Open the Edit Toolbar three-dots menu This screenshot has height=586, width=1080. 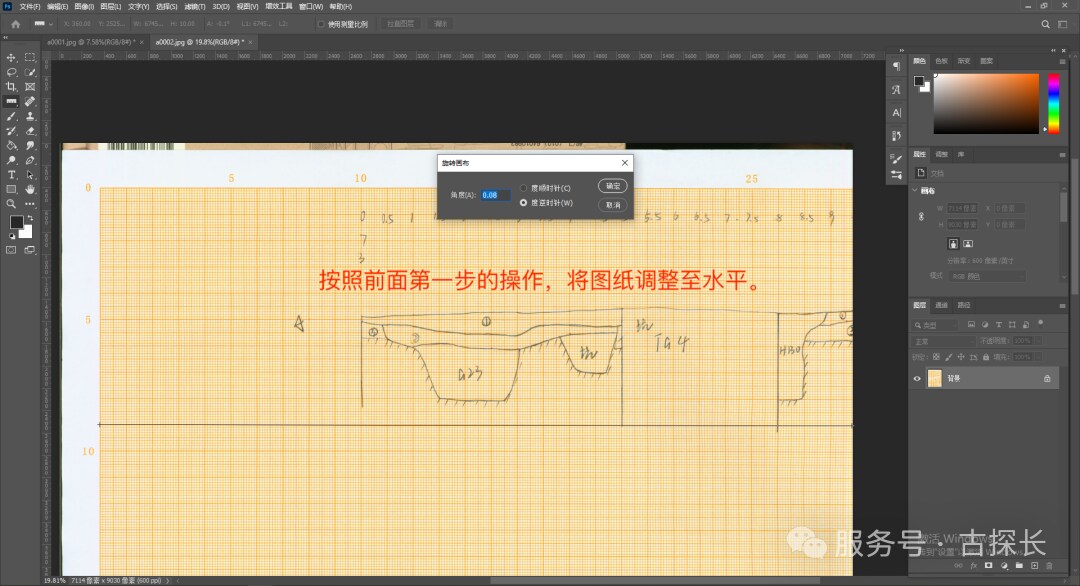30,204
